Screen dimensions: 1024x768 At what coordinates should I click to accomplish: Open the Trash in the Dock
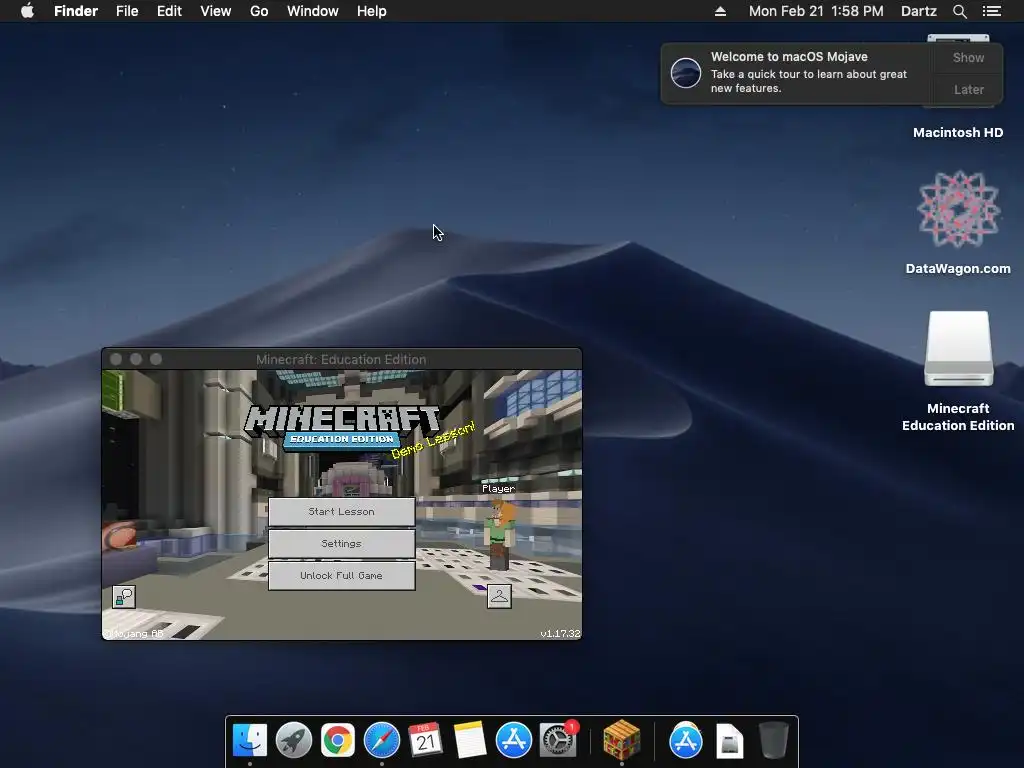(774, 741)
